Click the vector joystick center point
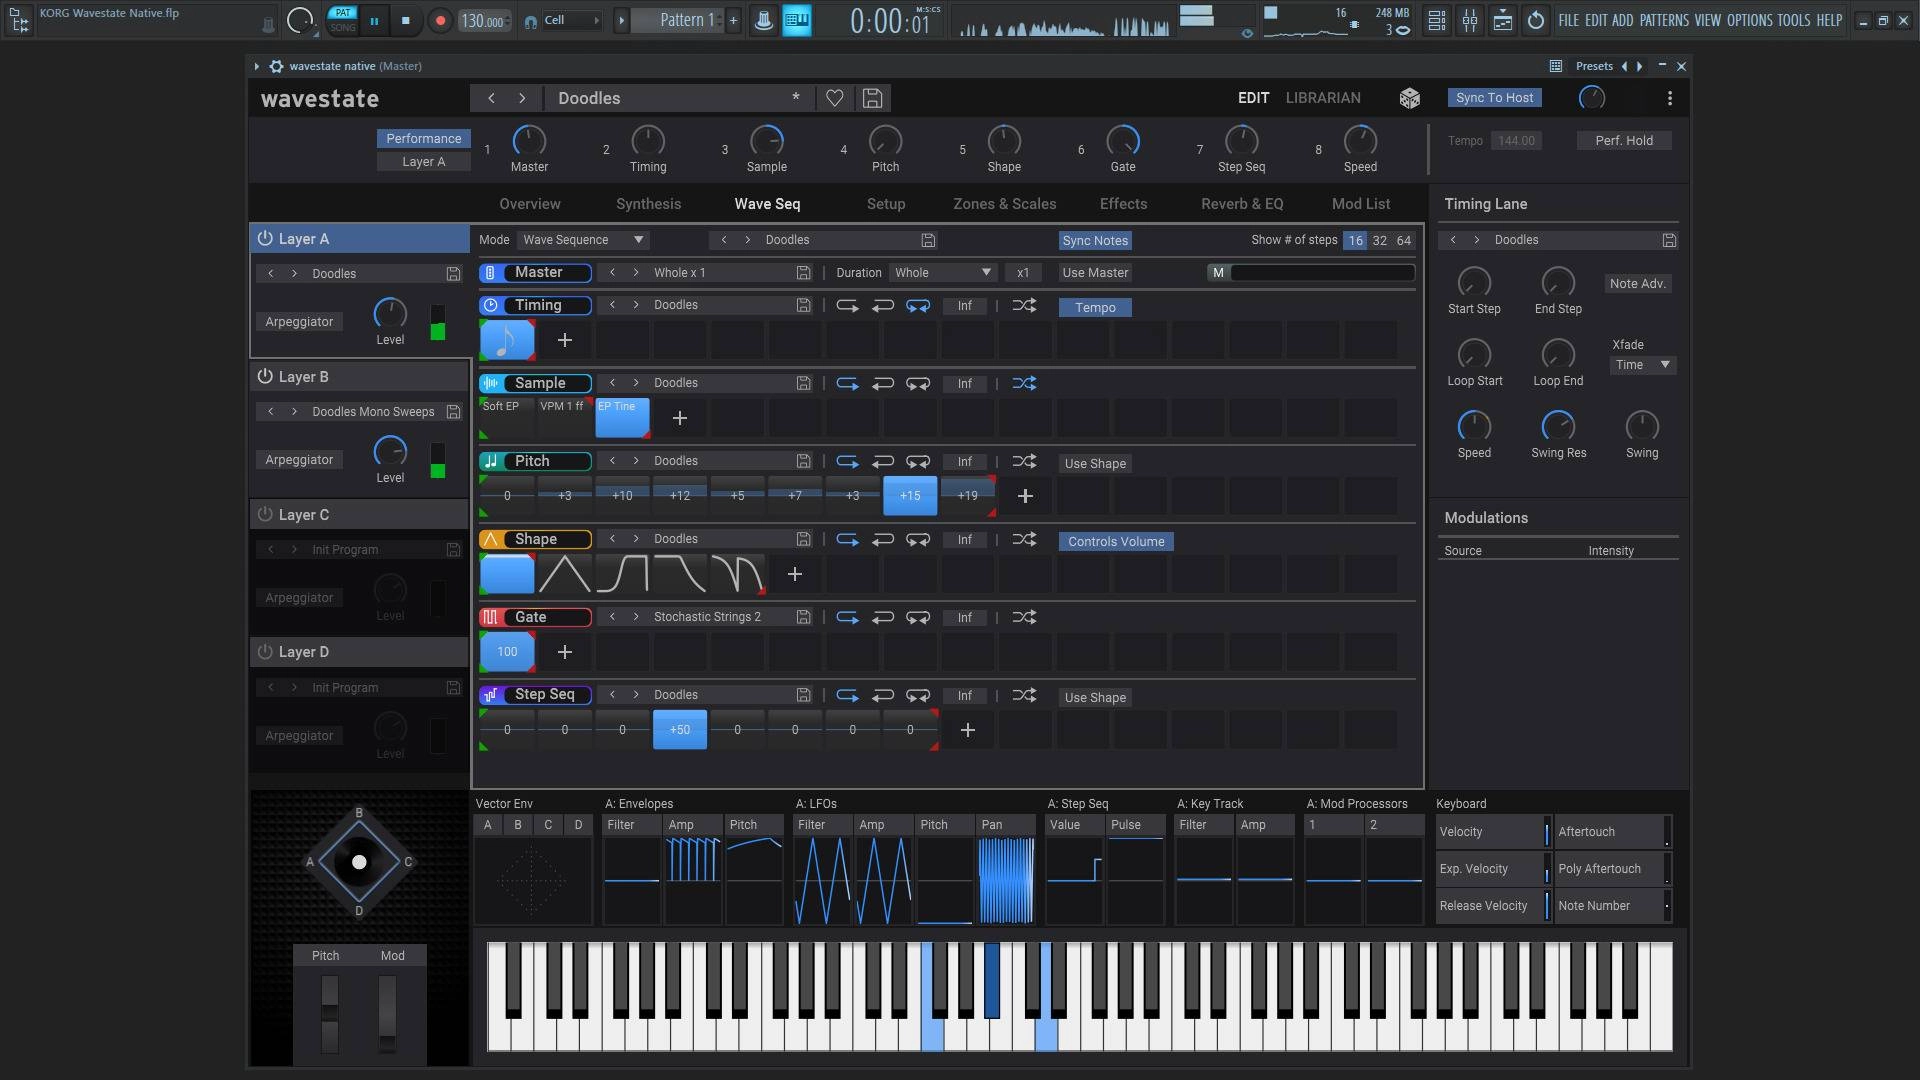This screenshot has width=1920, height=1080. click(359, 862)
